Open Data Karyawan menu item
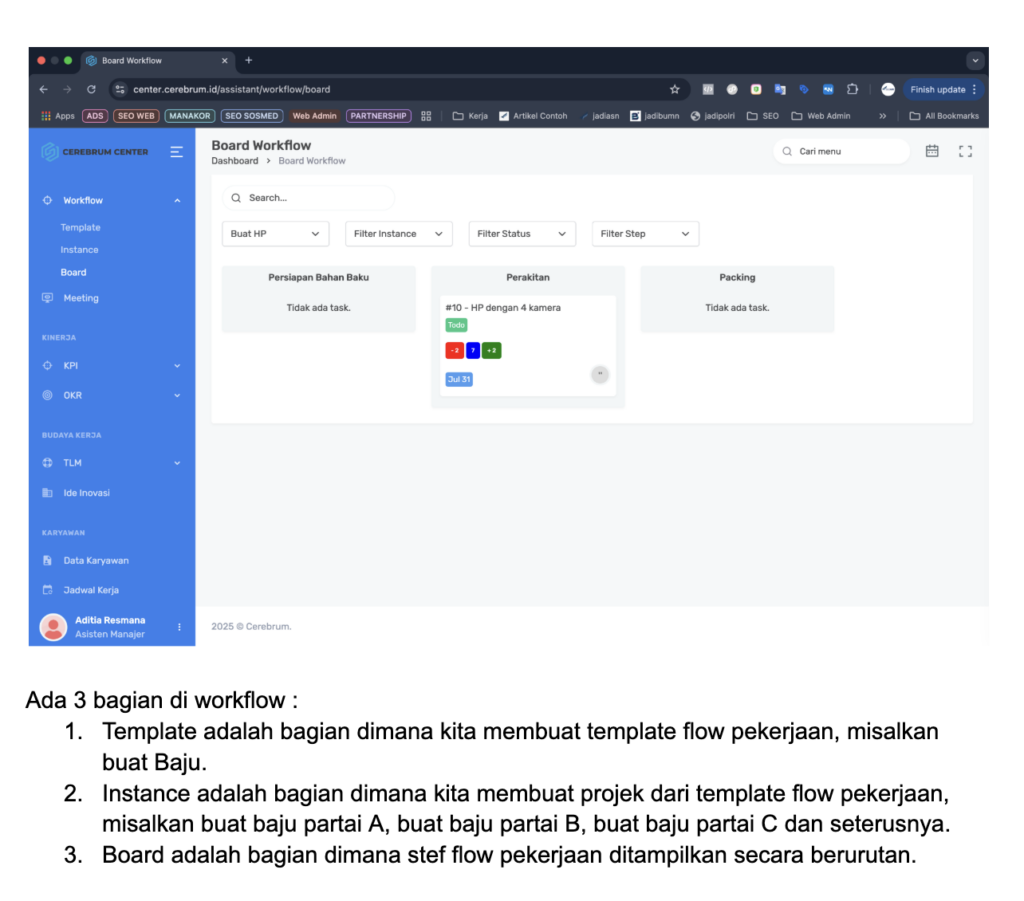 click(x=96, y=560)
